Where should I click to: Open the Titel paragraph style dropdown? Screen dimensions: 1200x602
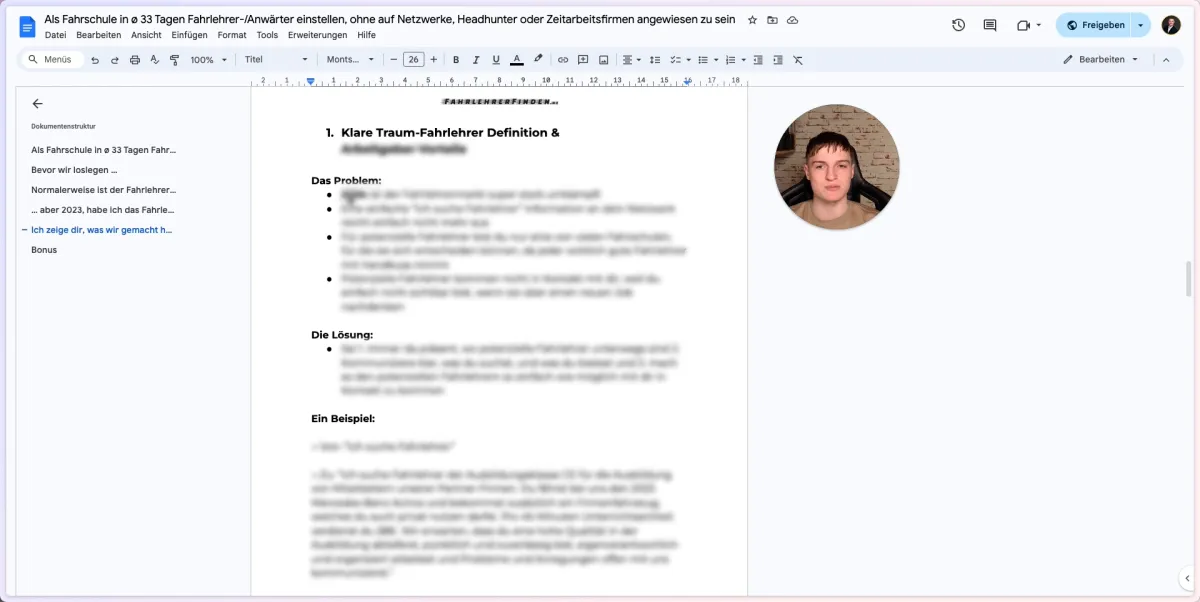click(277, 60)
